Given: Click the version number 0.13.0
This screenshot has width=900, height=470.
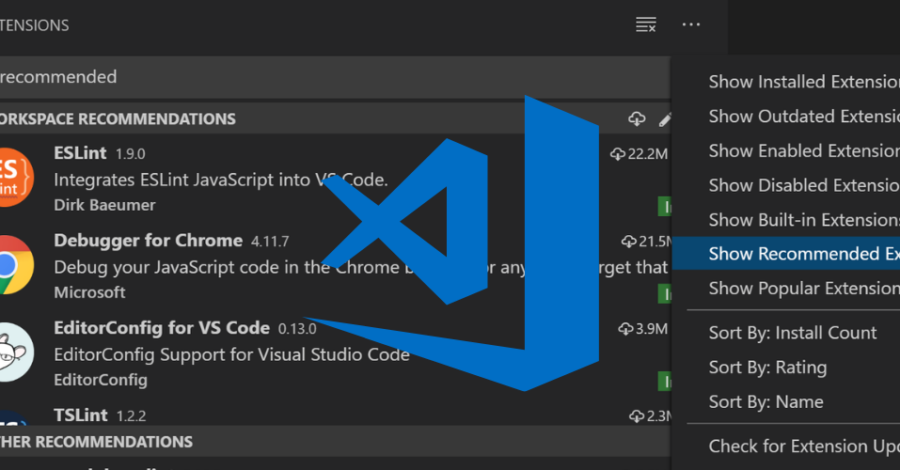Looking at the screenshot, I should 297,329.
